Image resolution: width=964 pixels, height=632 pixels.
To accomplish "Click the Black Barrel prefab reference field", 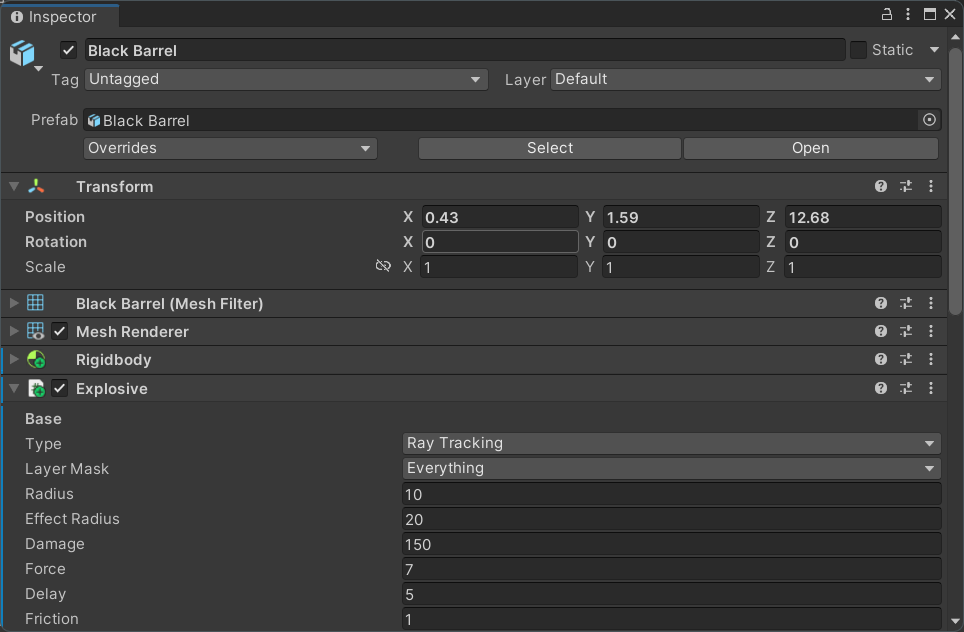I will [x=501, y=120].
